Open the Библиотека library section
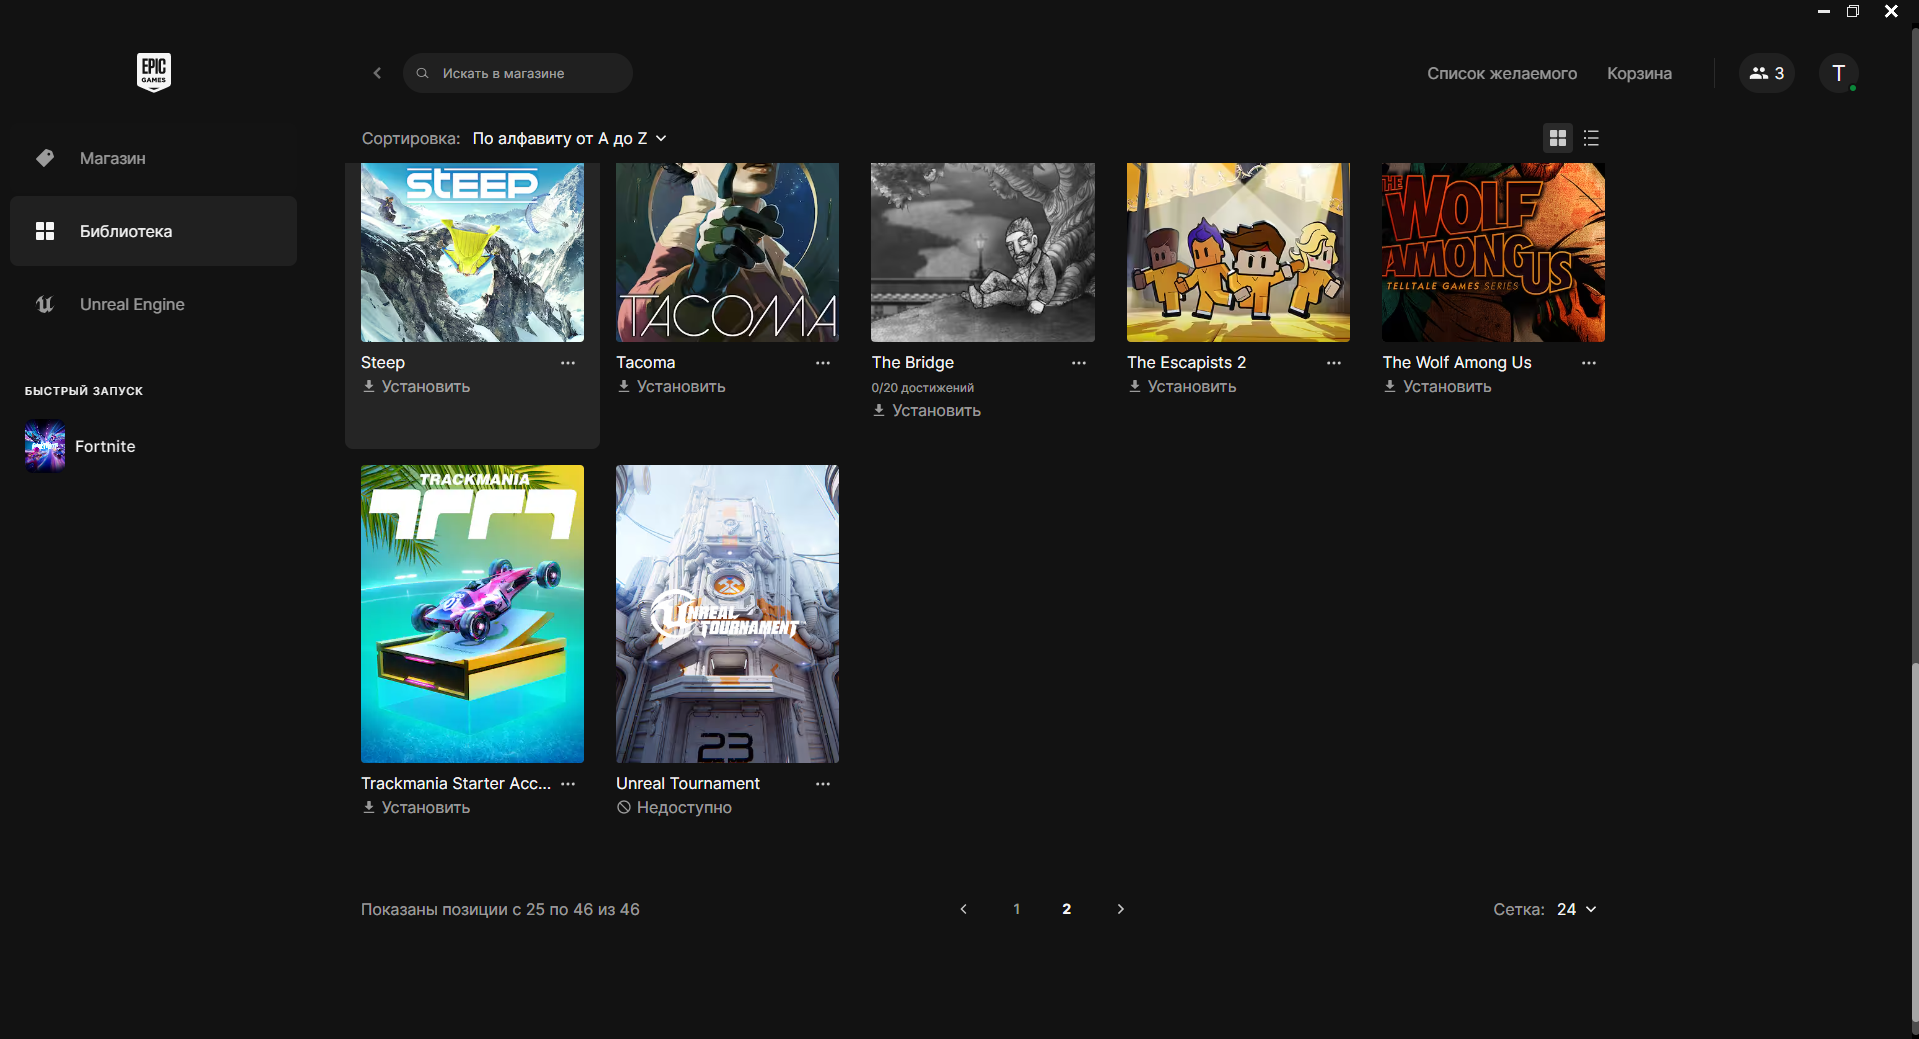The image size is (1919, 1039). tap(153, 231)
